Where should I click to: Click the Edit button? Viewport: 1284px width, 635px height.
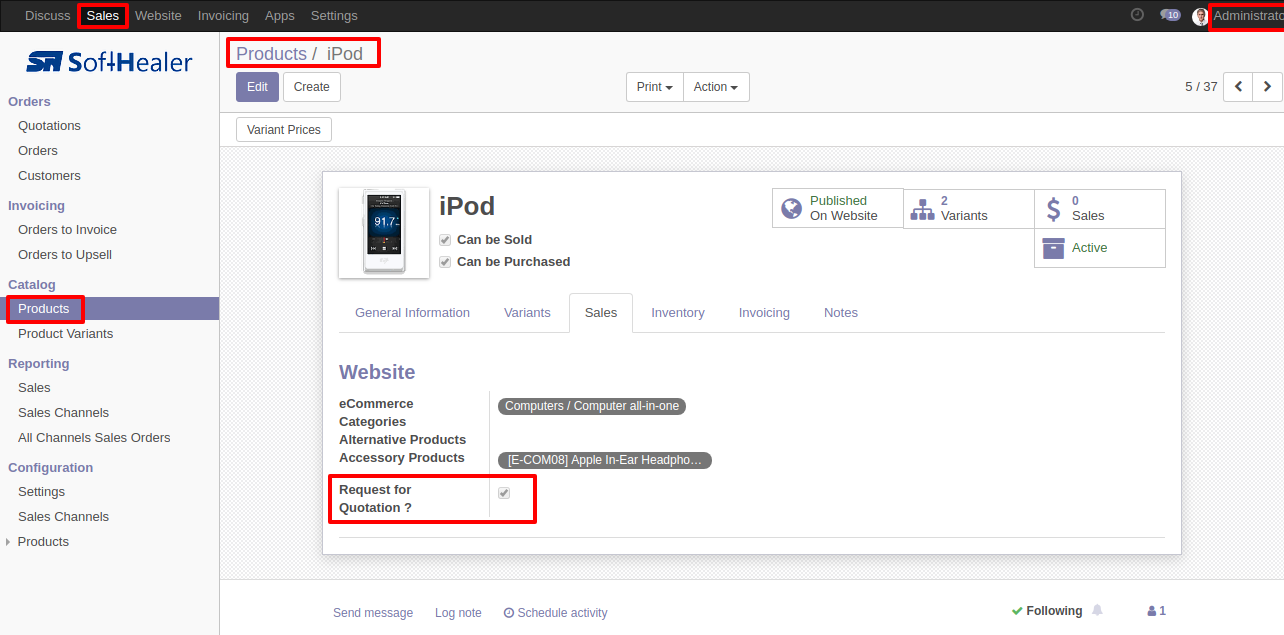coord(257,87)
